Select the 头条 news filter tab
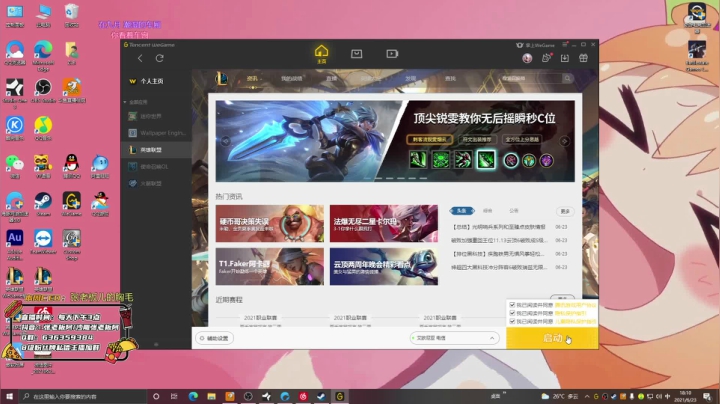The width and height of the screenshot is (720, 404). coord(461,211)
